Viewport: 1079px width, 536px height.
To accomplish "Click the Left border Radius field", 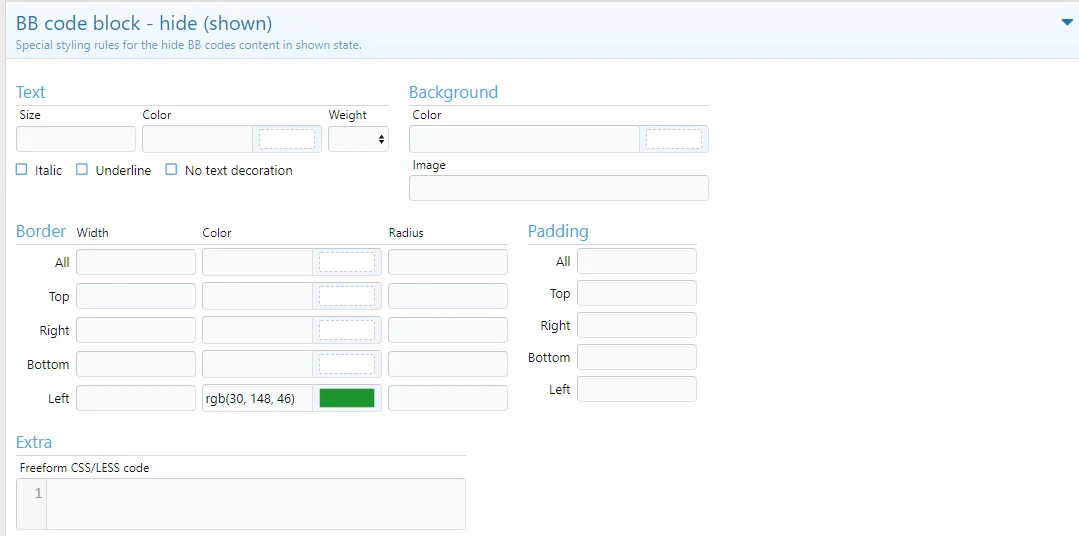I will tap(447, 398).
